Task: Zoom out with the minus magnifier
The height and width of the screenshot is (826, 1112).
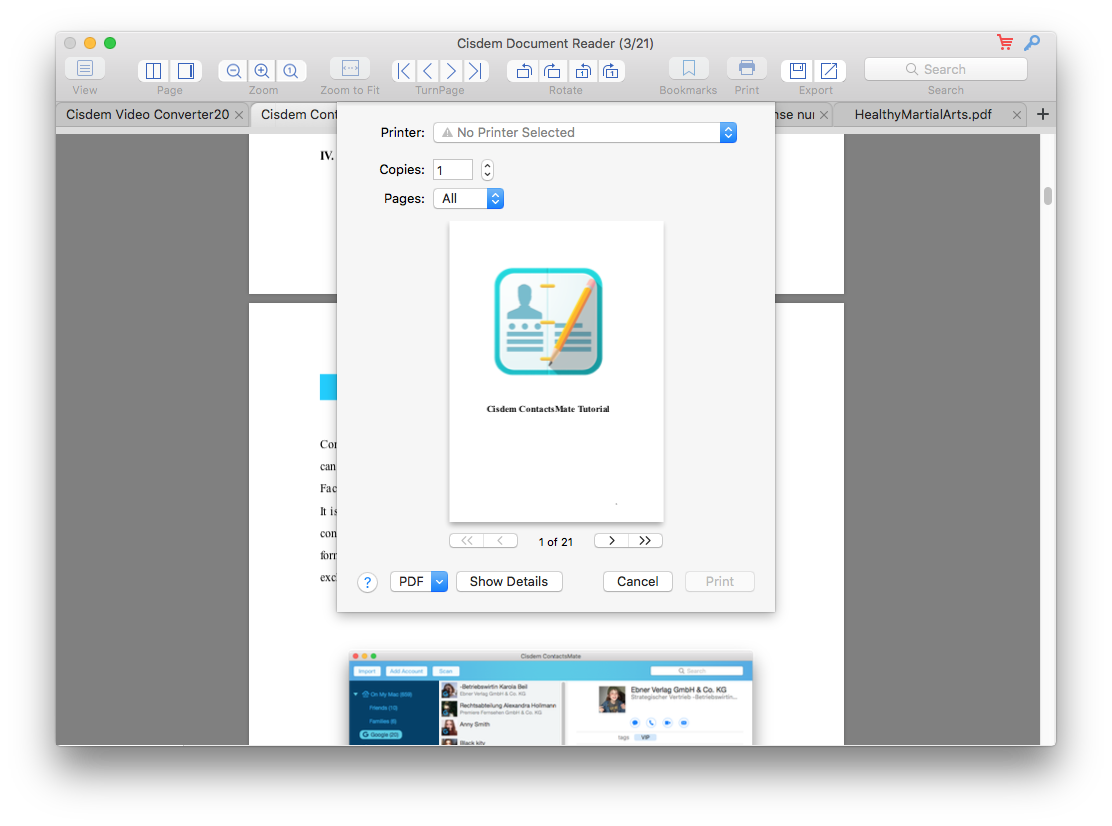Action: (x=234, y=71)
